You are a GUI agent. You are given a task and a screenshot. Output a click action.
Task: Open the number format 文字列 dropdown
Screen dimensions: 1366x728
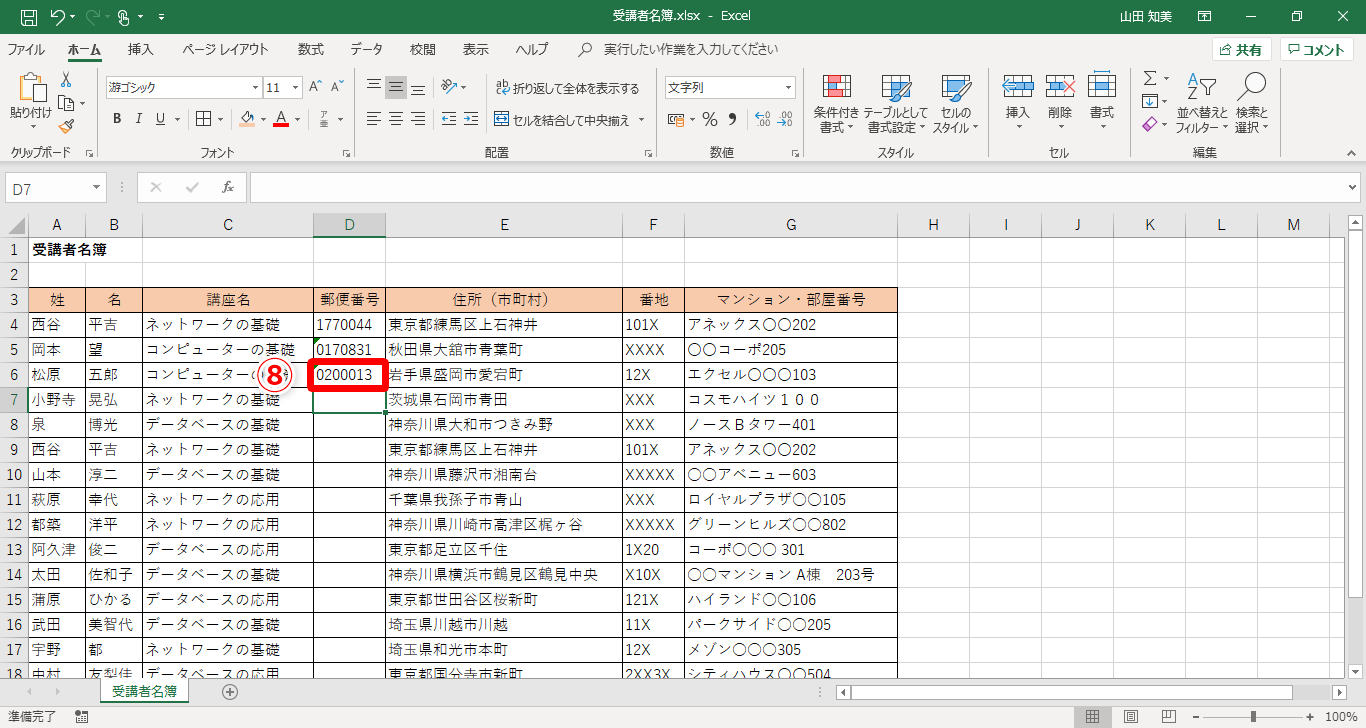[788, 87]
